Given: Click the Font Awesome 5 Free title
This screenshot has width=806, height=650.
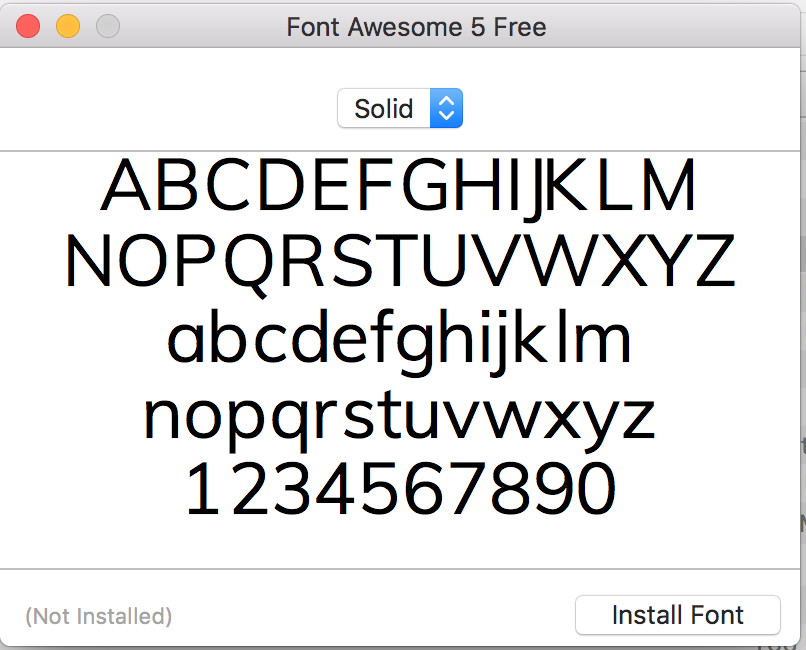Looking at the screenshot, I should pyautogui.click(x=416, y=27).
